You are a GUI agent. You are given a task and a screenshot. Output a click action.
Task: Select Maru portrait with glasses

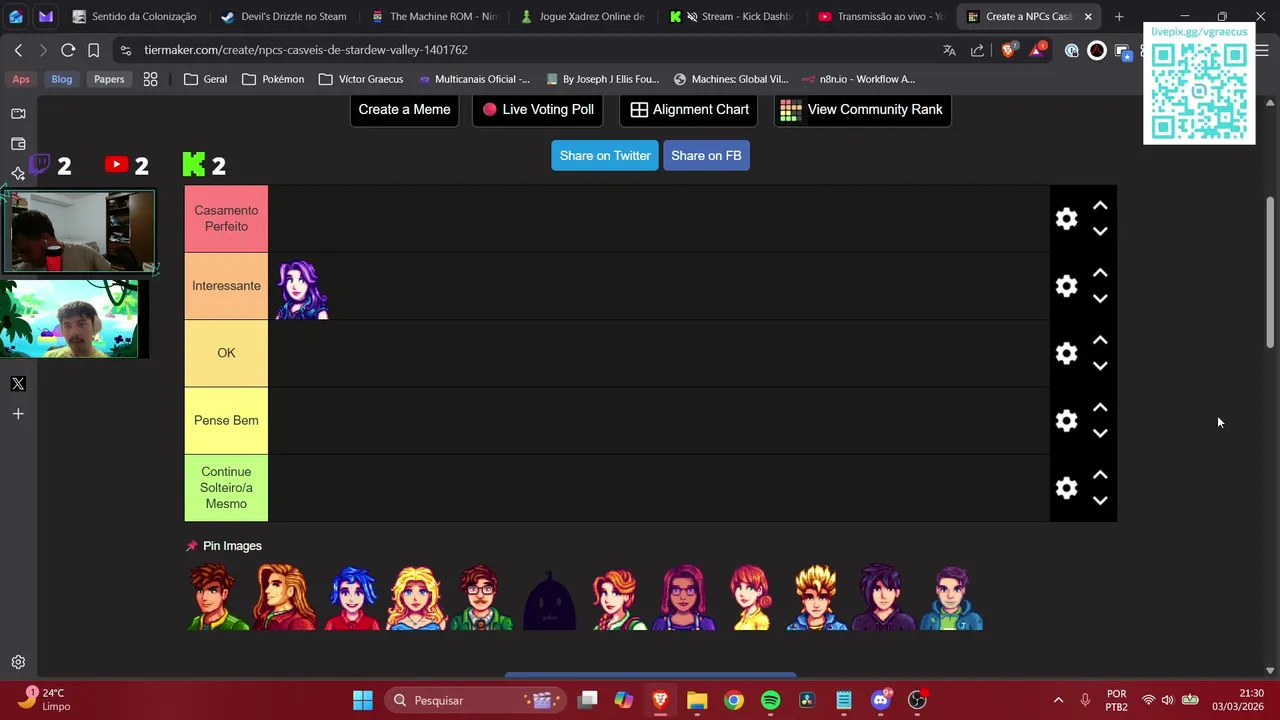coord(684,597)
